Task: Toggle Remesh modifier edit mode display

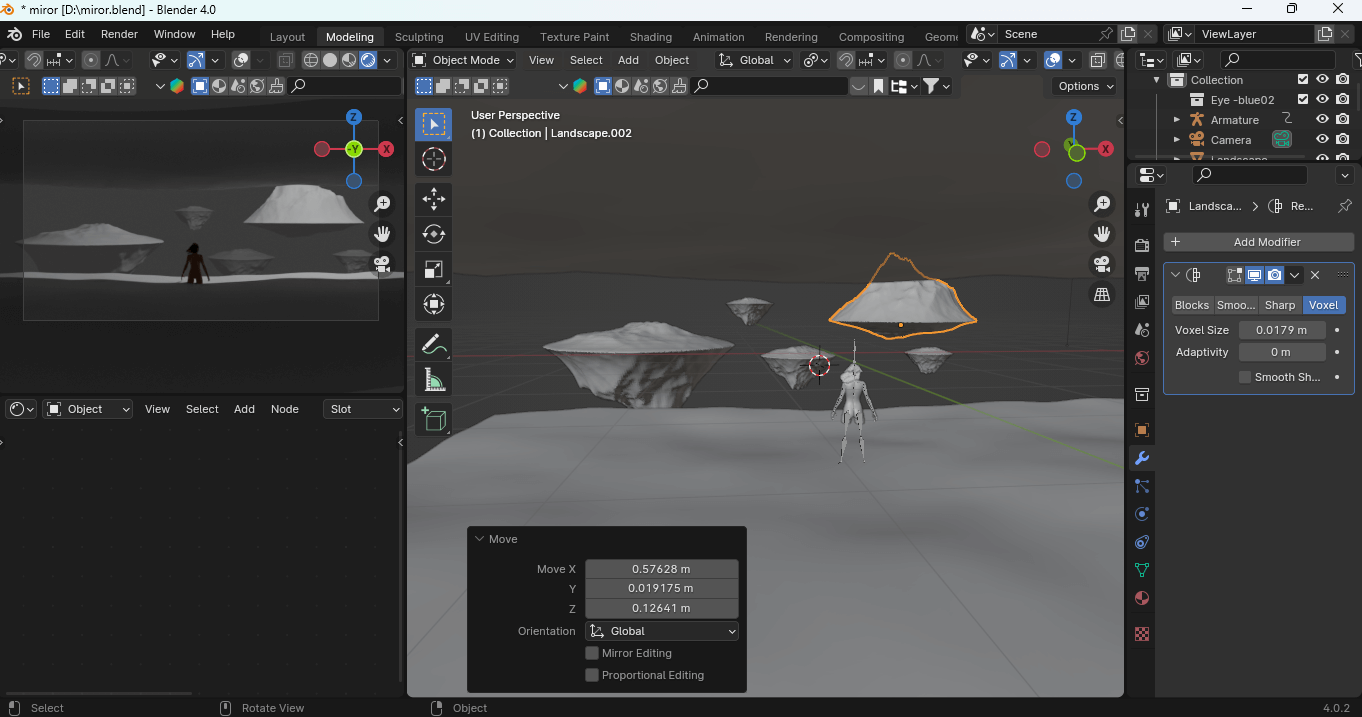Action: (x=1235, y=275)
